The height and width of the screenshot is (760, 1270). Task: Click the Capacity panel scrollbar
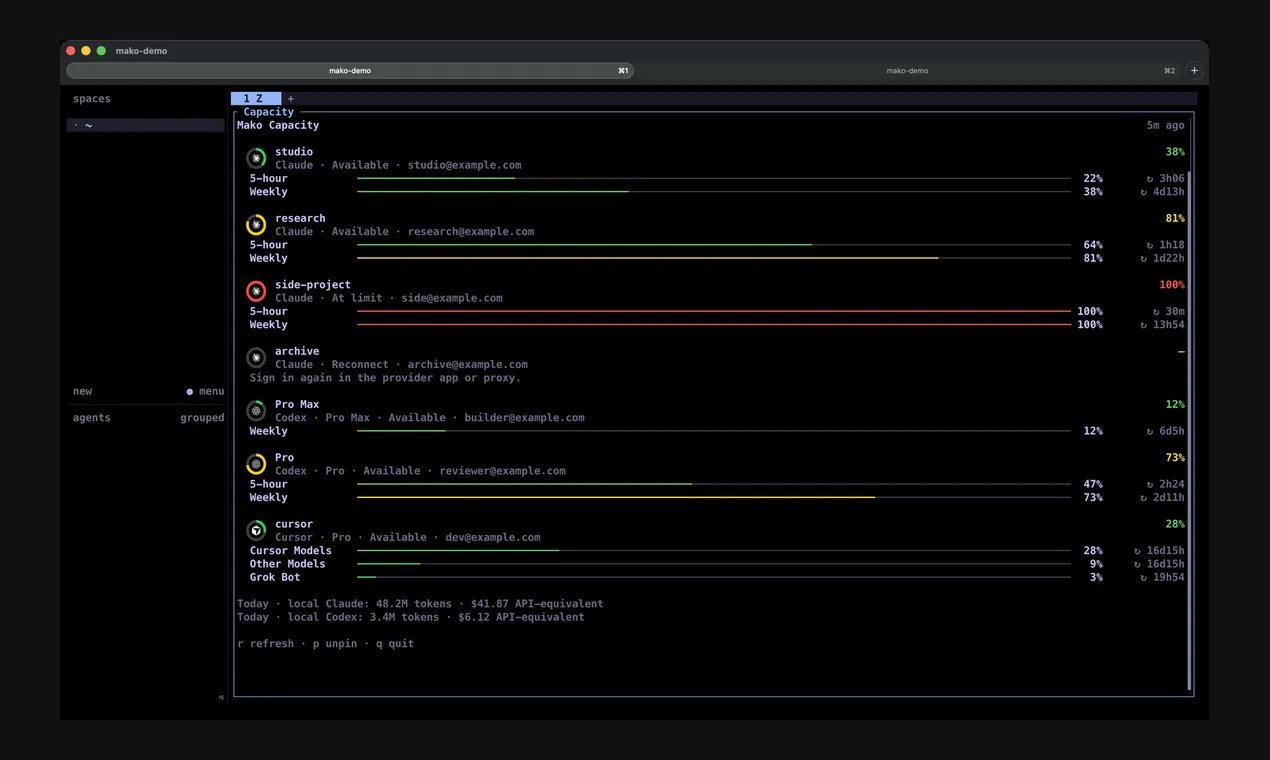(x=1189, y=431)
